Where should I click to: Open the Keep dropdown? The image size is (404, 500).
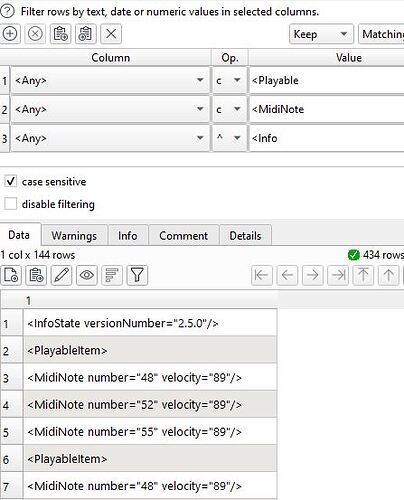tap(321, 34)
